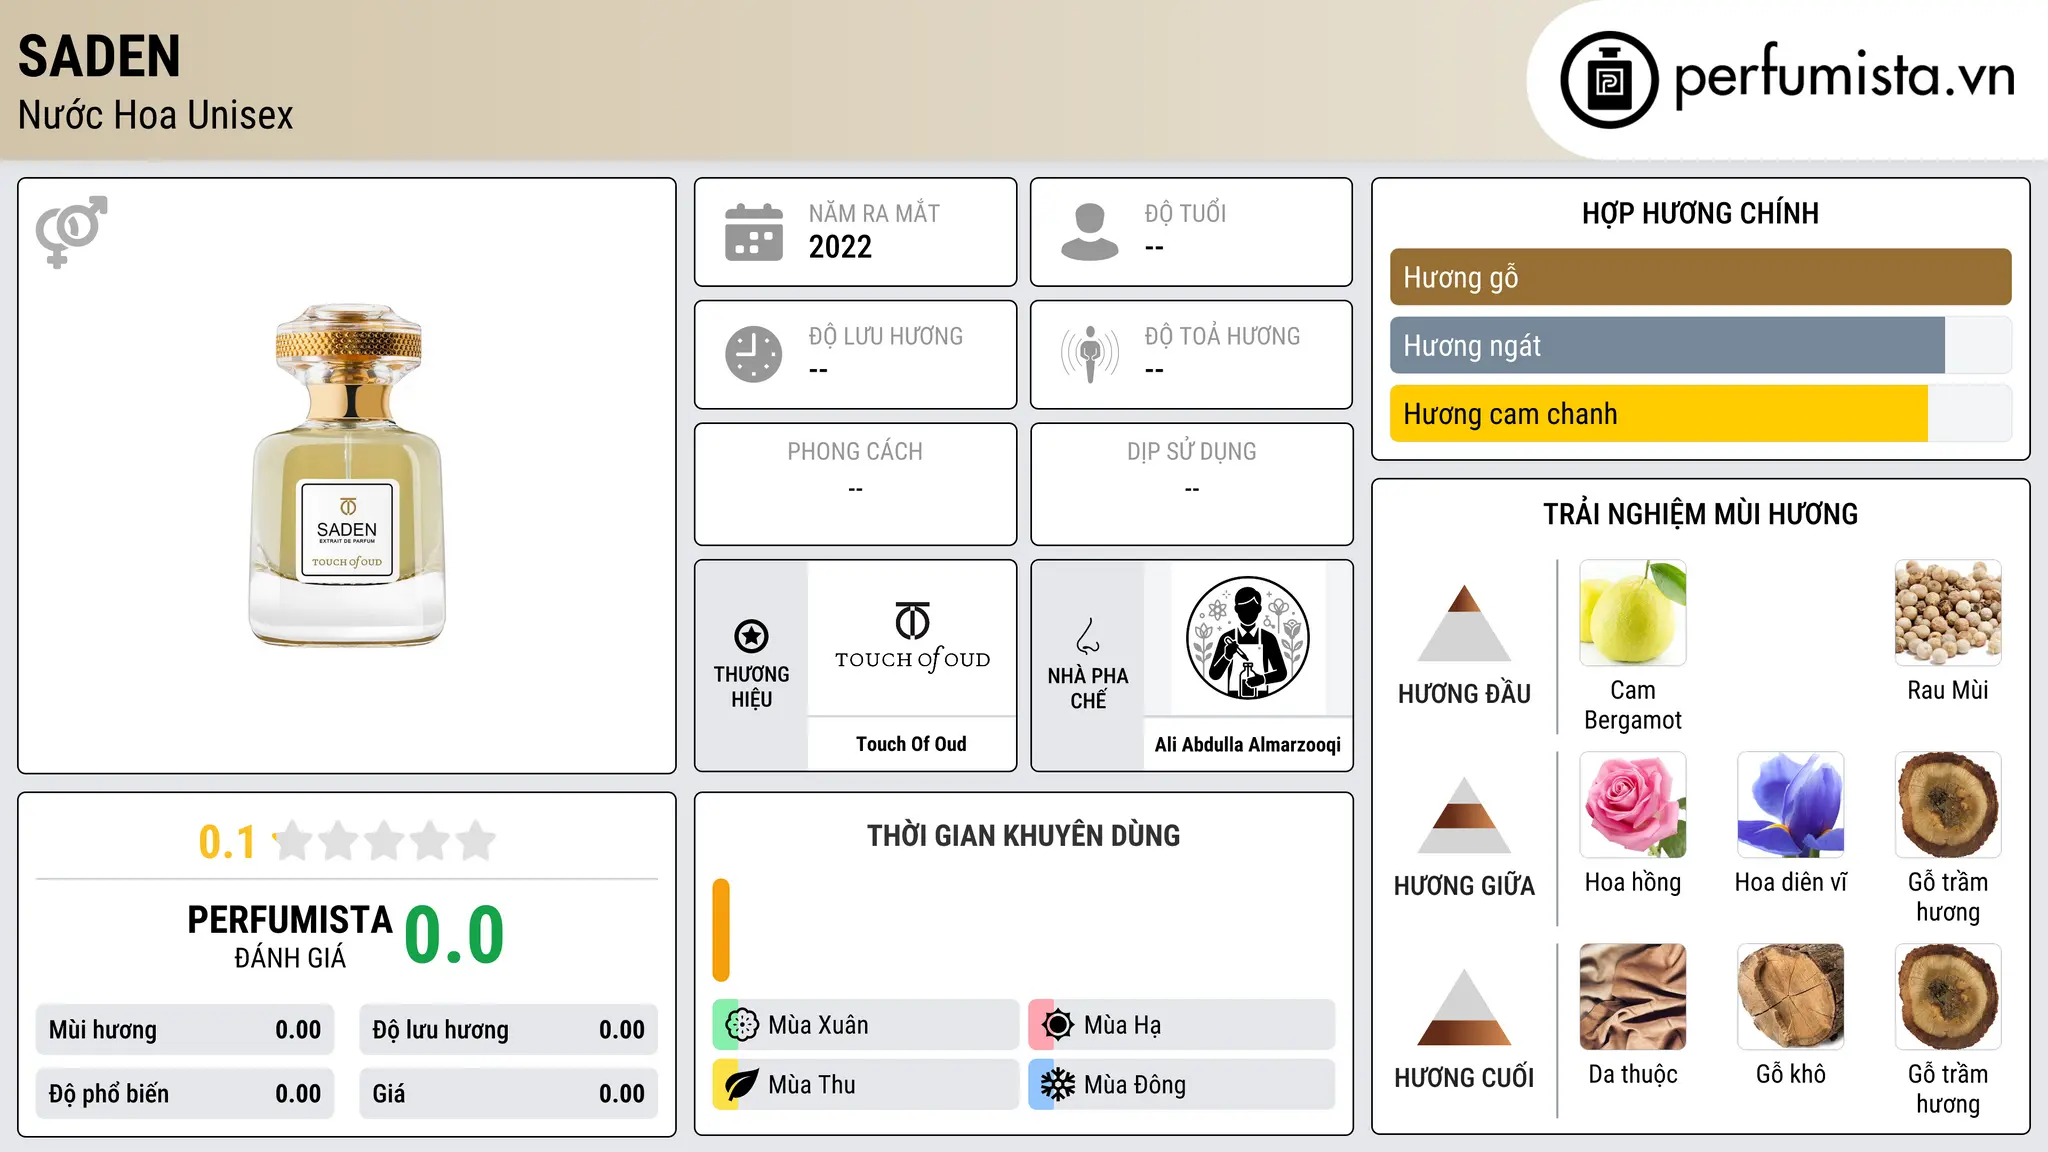Click the Giá 0.00 score row
2048x1152 pixels.
click(509, 1094)
